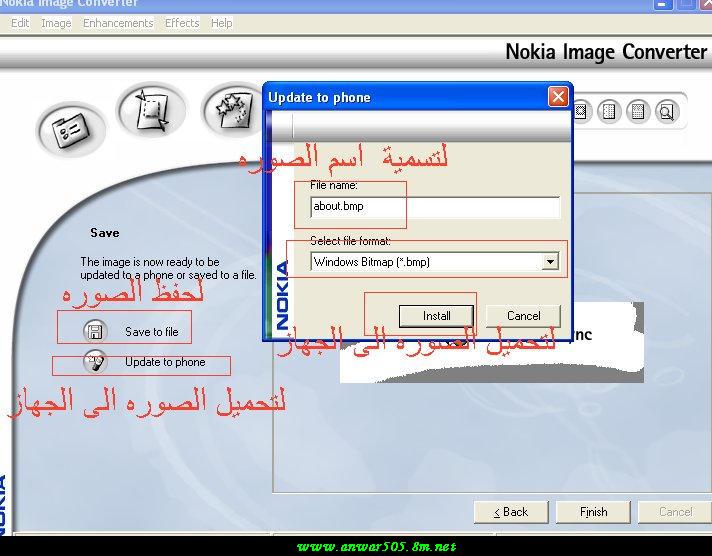Image resolution: width=712 pixels, height=556 pixels.
Task: Click the dithering icon with checkered top half
Action: [638, 111]
